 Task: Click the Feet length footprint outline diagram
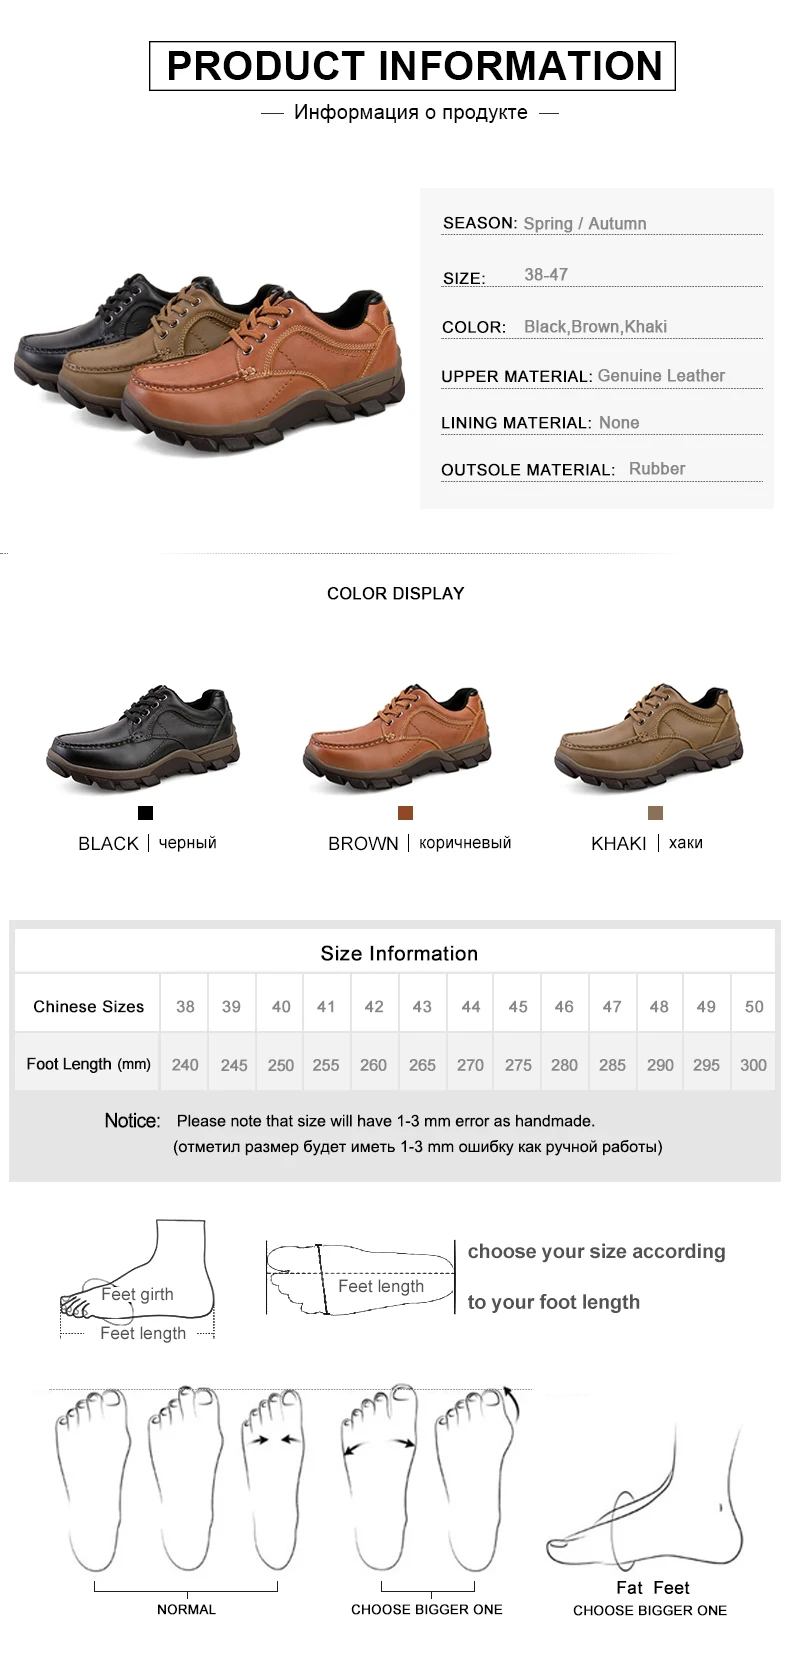click(x=360, y=1278)
